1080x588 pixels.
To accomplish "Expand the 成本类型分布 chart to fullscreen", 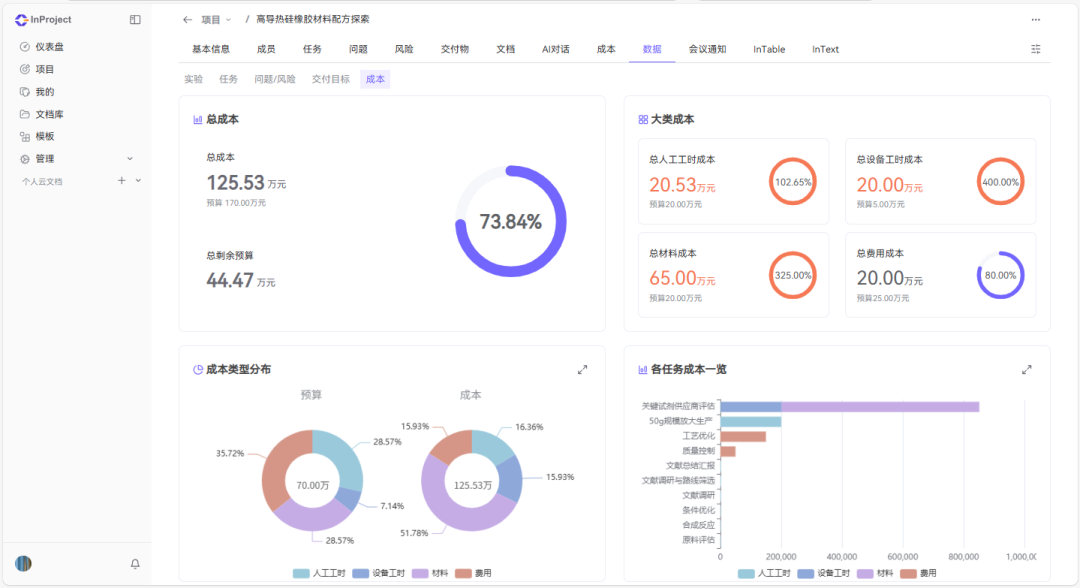I will (x=583, y=368).
